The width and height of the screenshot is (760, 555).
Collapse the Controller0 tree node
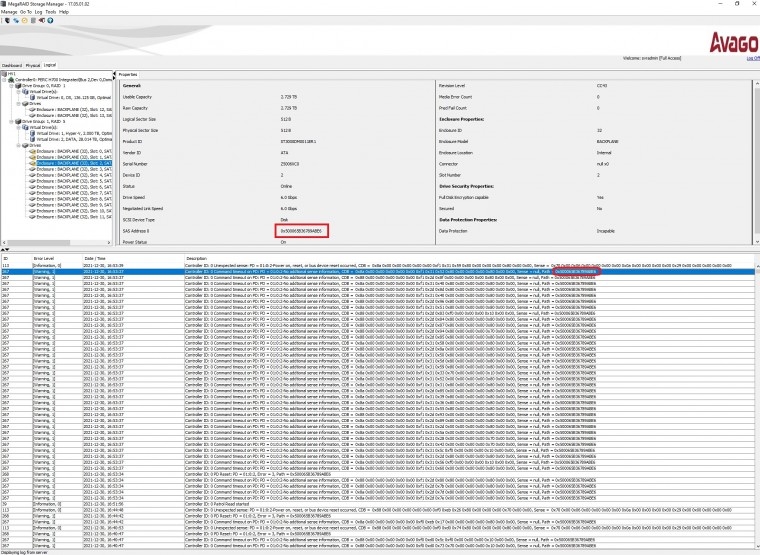pyautogui.click(x=4, y=79)
